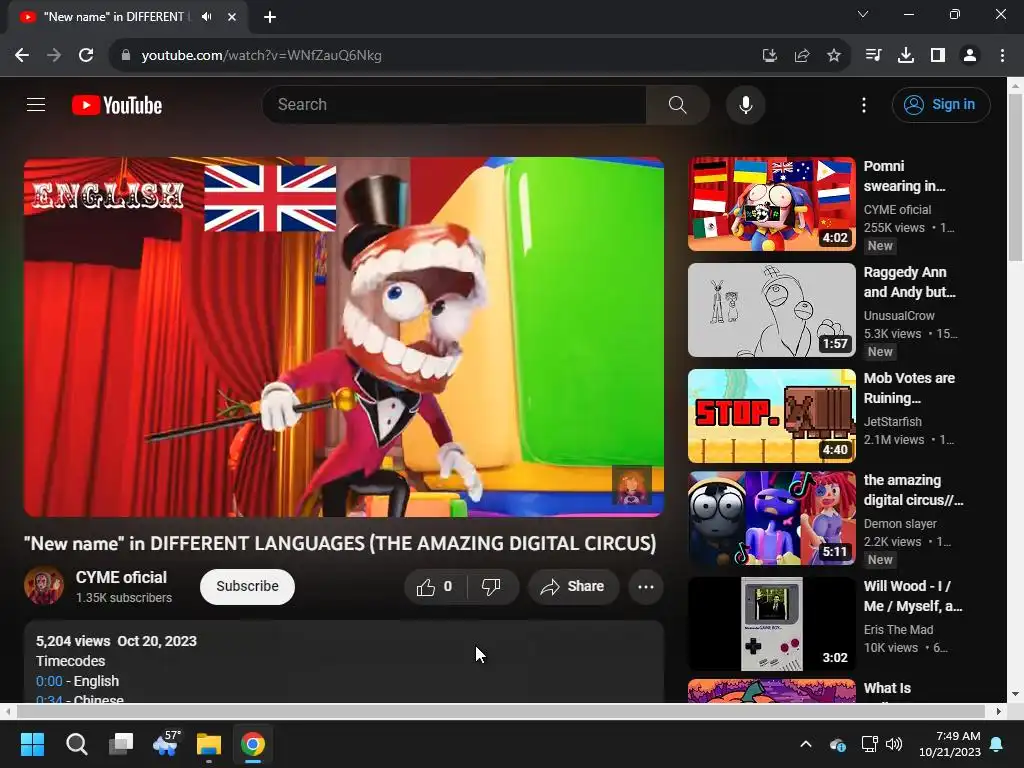Open Windows Start menu
This screenshot has width=1024, height=768.
[32, 744]
